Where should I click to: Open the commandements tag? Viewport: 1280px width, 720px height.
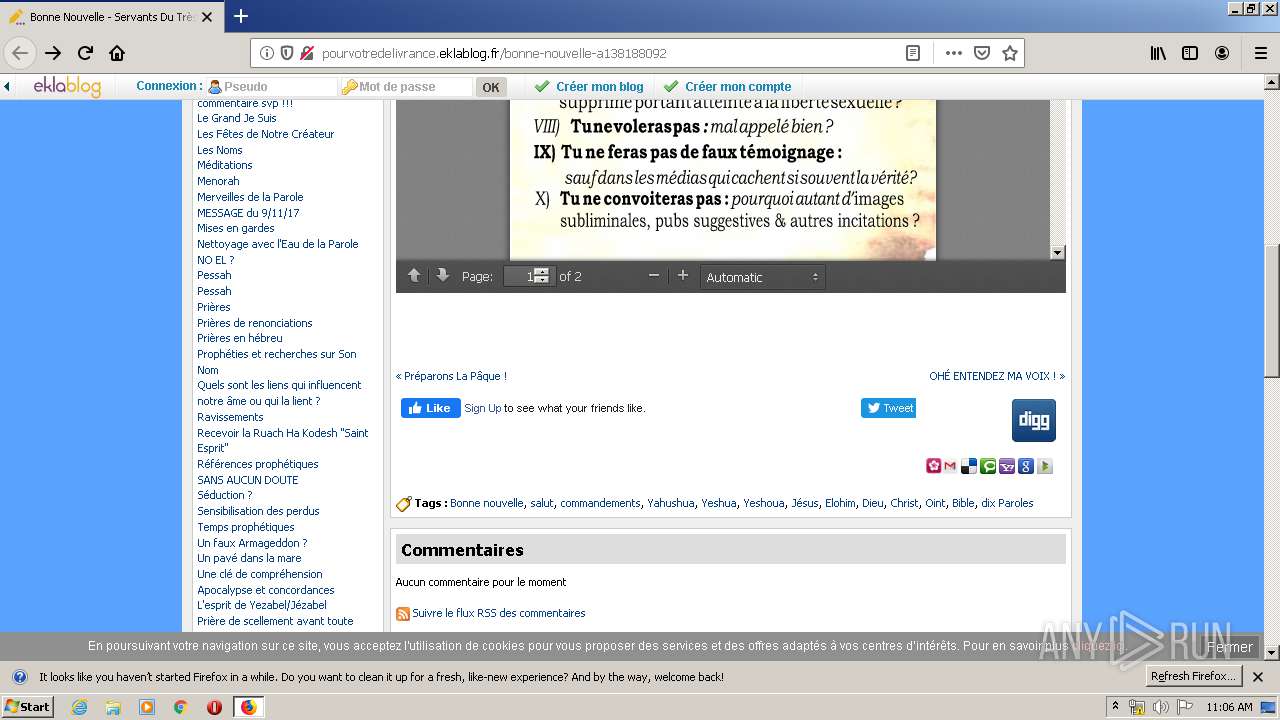pyautogui.click(x=600, y=503)
